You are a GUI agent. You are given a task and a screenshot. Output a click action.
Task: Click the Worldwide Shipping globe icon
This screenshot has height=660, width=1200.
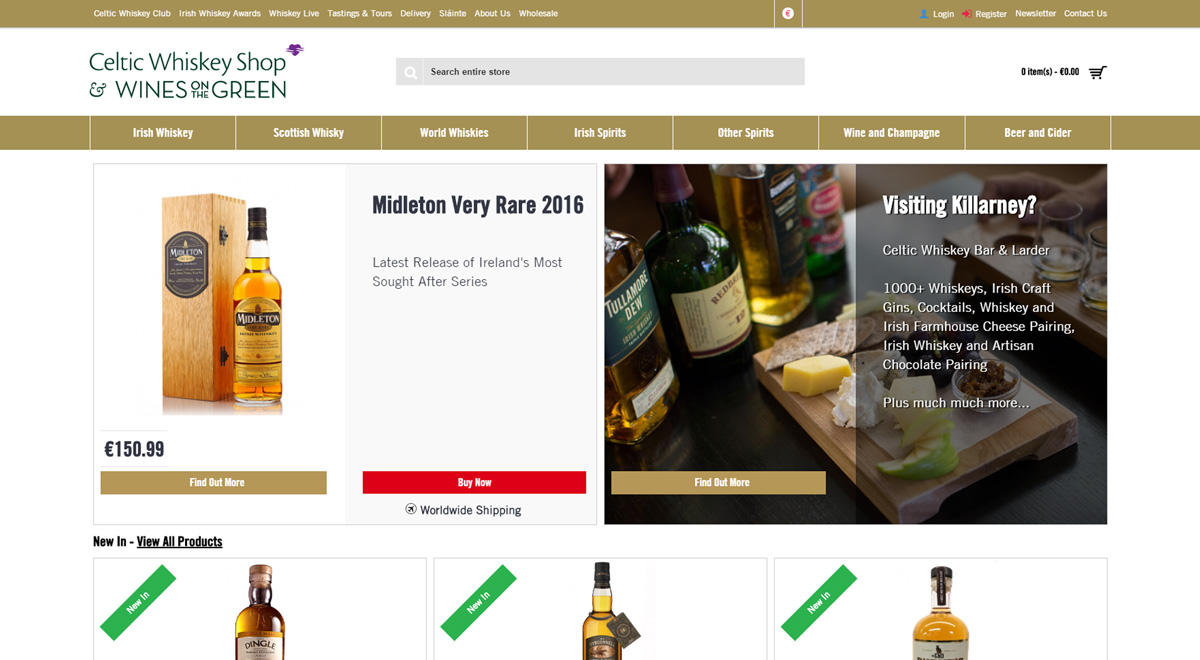coord(411,509)
